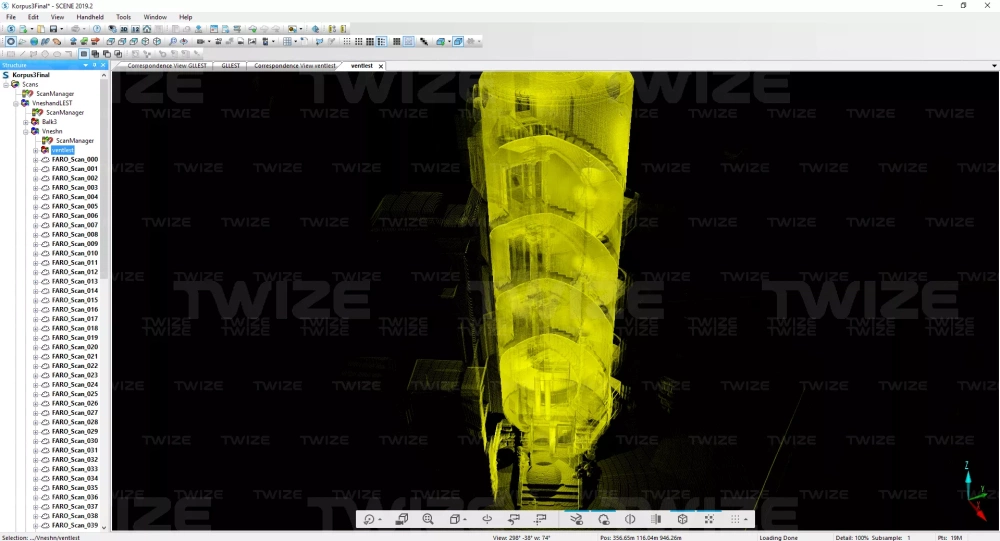The width and height of the screenshot is (1000, 541).
Task: Click the Save icon in top toolbar
Action: coord(54,29)
